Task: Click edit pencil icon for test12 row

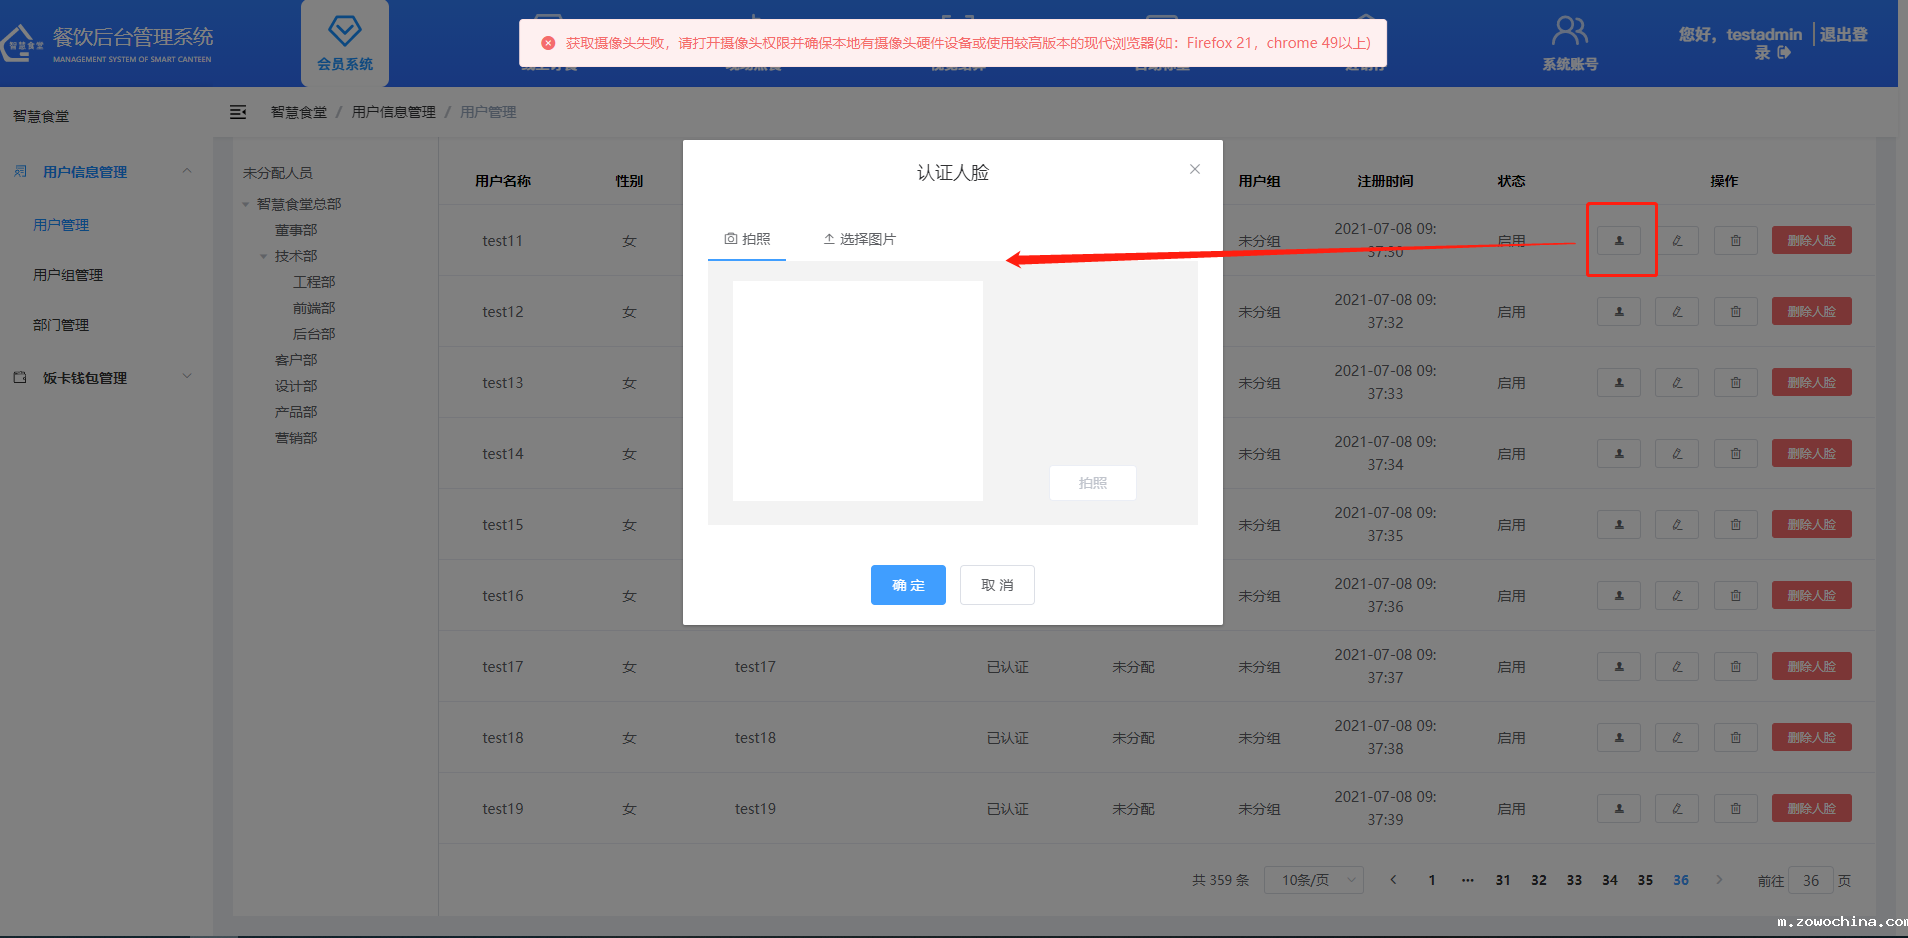Action: (x=1676, y=312)
